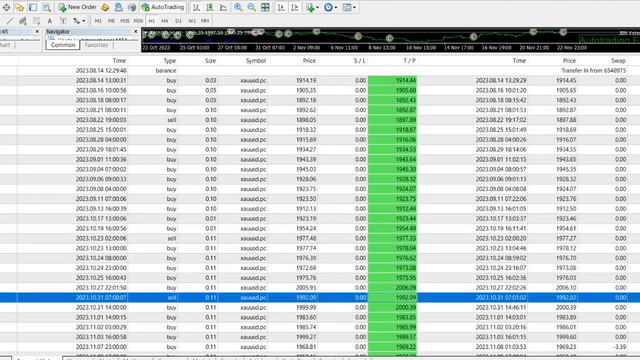Select the text label tool
Viewport: 640px width, 360px height.
(63, 20)
